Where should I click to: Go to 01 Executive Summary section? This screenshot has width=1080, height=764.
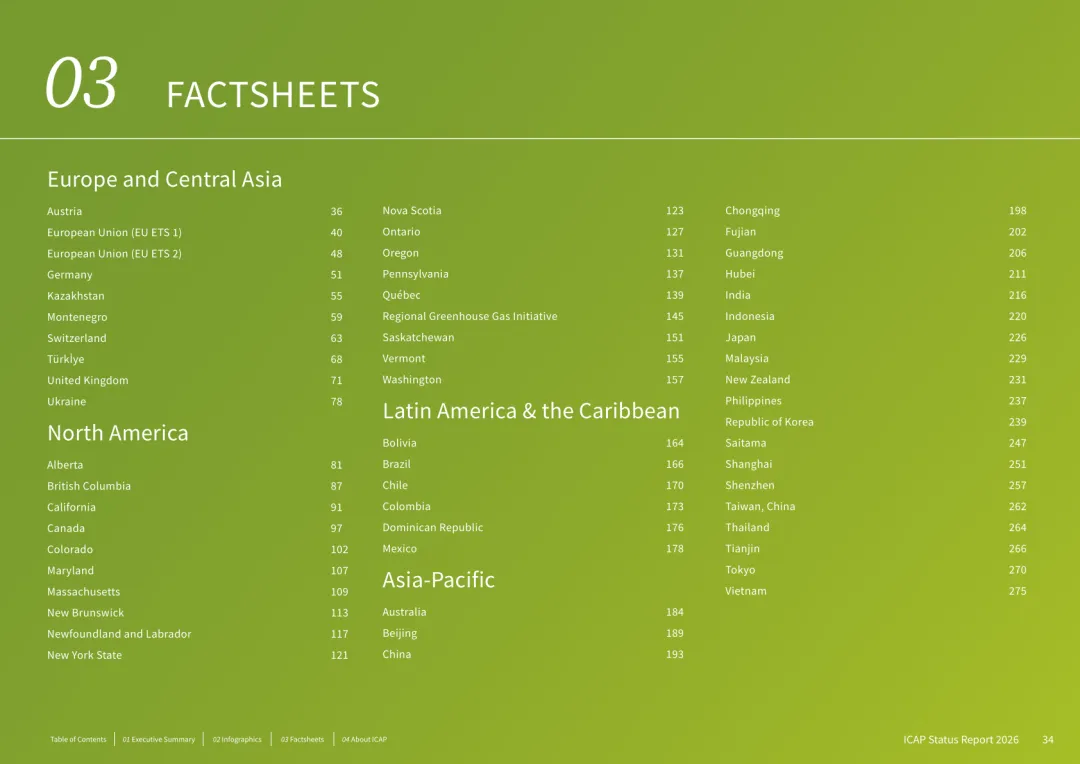(x=158, y=739)
